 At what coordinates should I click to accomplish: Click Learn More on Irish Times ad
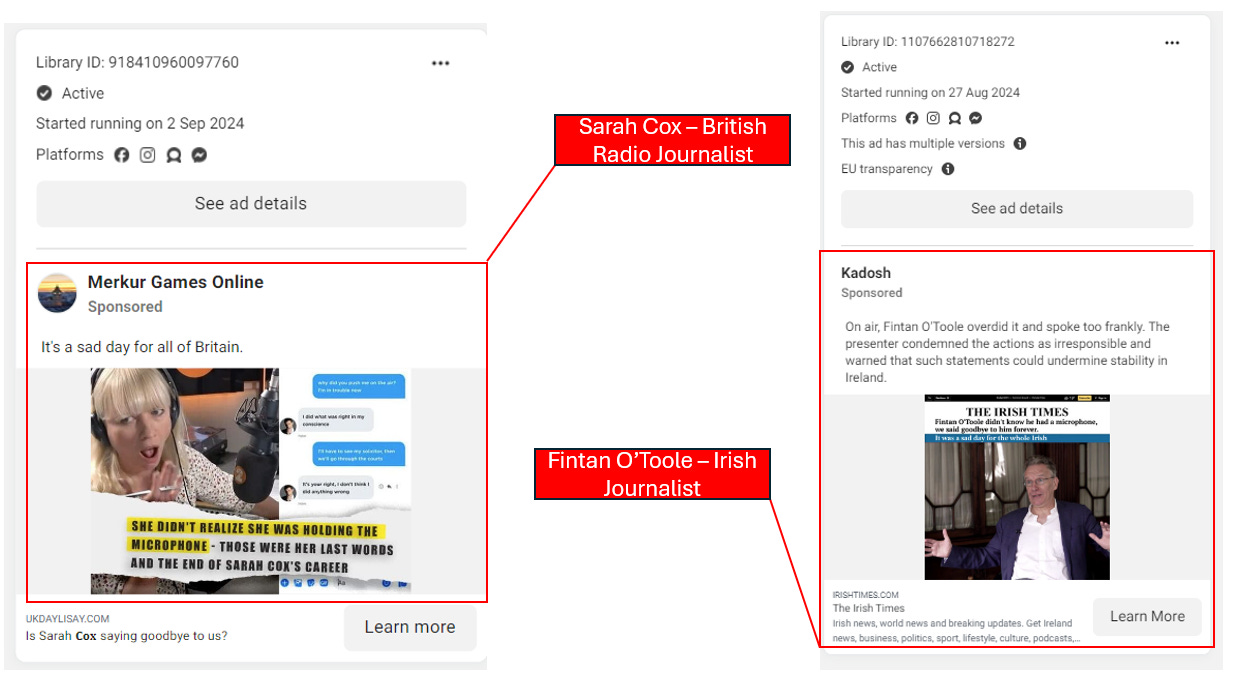coord(1147,616)
